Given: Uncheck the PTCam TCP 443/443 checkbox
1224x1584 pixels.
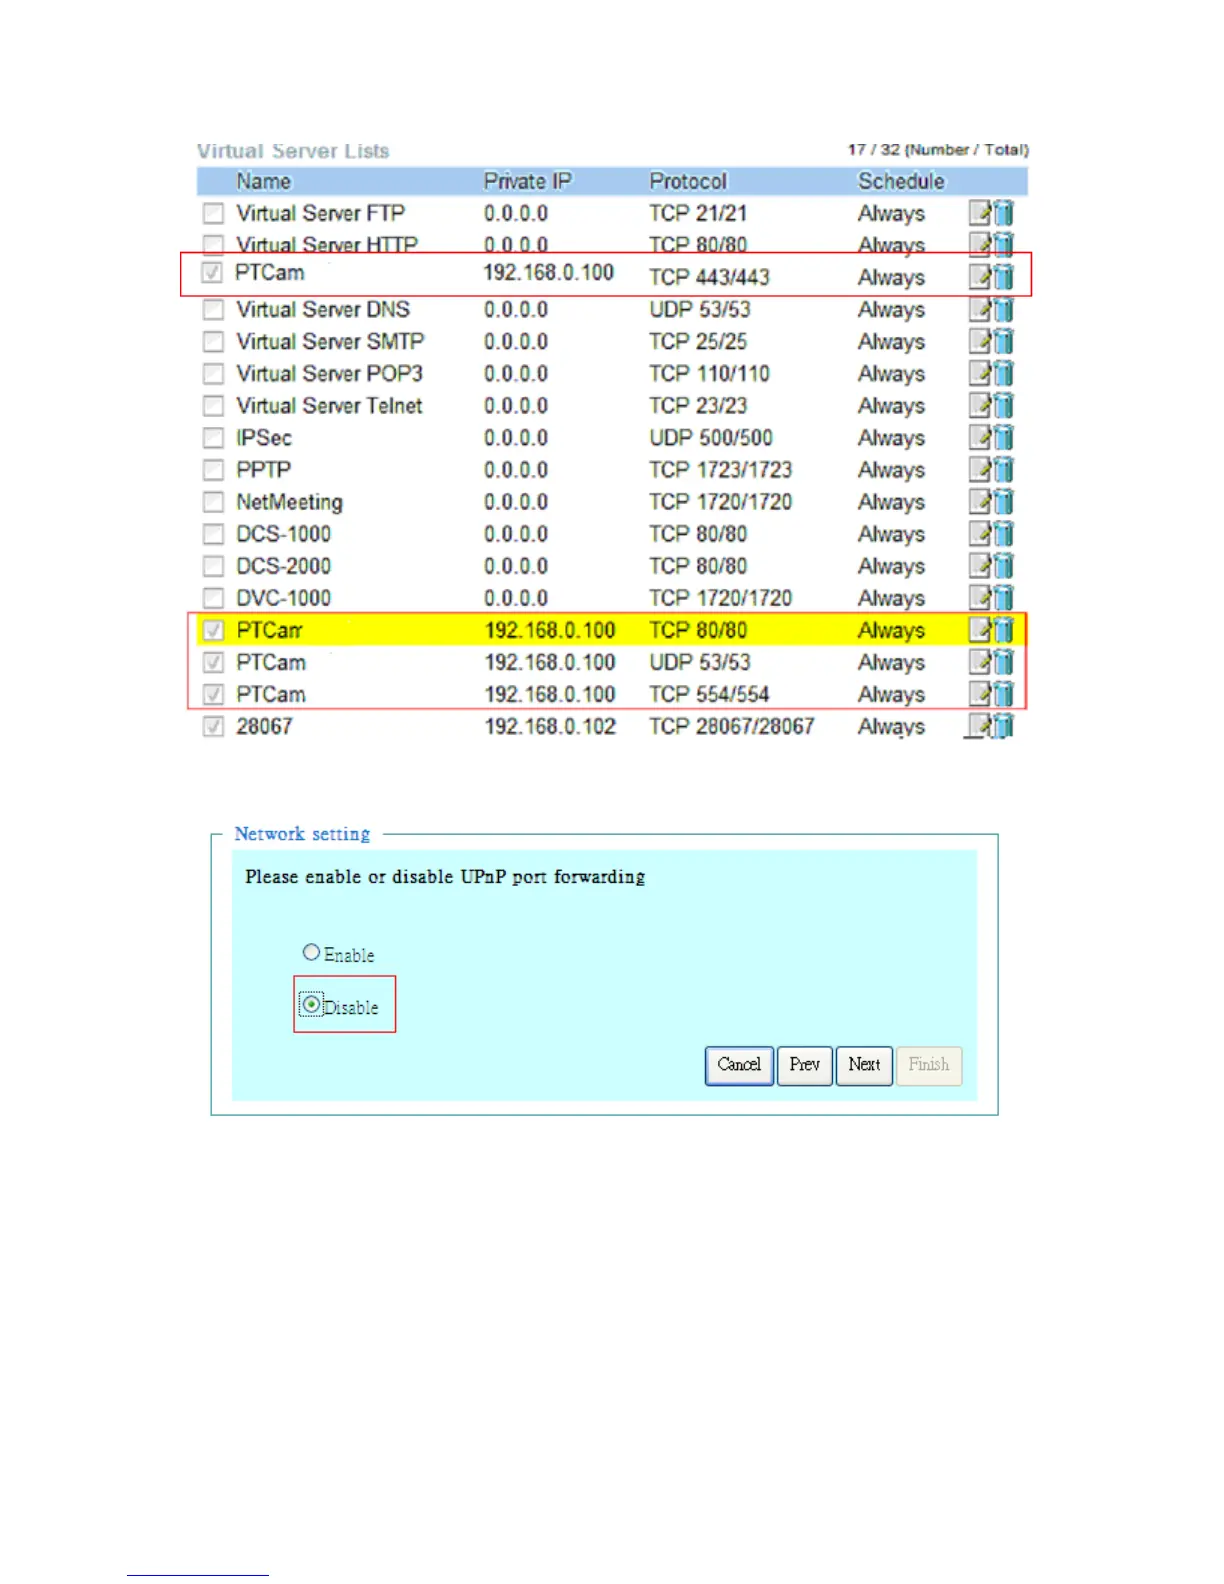Looking at the screenshot, I should click(212, 272).
